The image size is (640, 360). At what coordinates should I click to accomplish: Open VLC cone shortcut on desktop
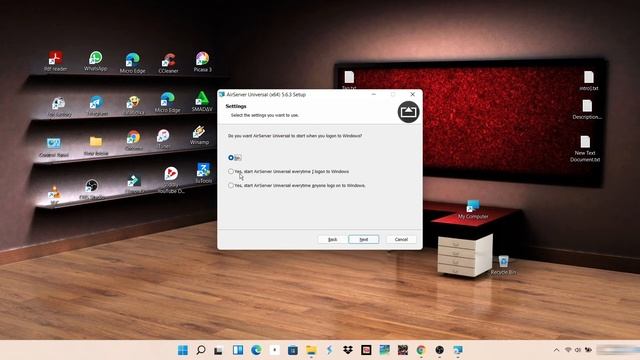(54, 195)
